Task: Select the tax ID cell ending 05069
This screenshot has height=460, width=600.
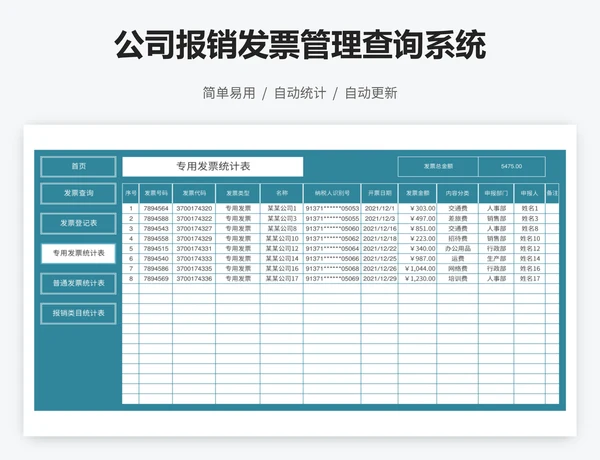Action: [332, 279]
